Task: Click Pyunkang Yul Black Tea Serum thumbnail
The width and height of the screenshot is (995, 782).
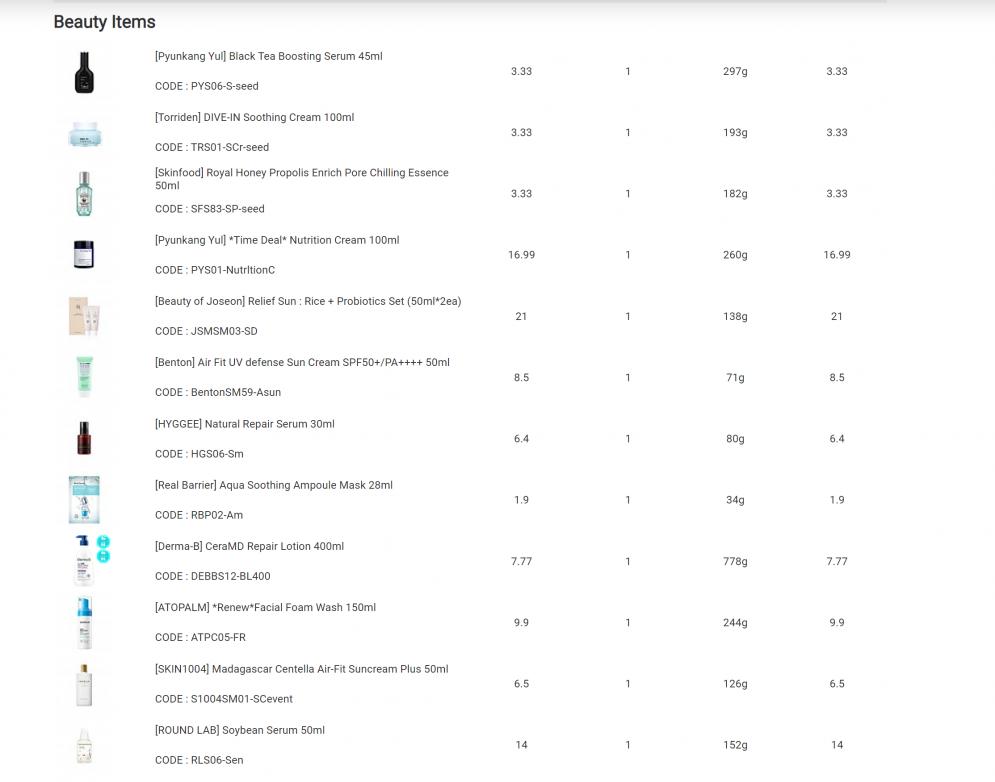Action: click(x=85, y=72)
